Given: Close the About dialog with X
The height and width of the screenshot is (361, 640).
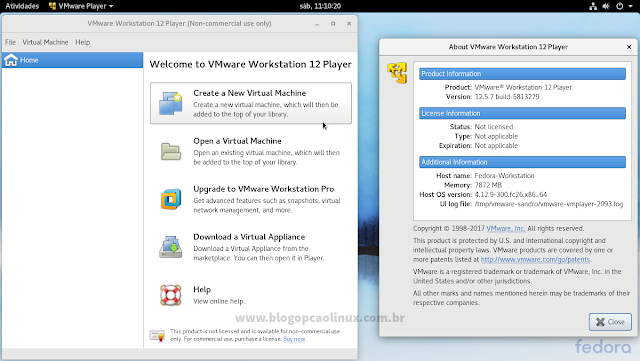Looking at the screenshot, I should 629,47.
